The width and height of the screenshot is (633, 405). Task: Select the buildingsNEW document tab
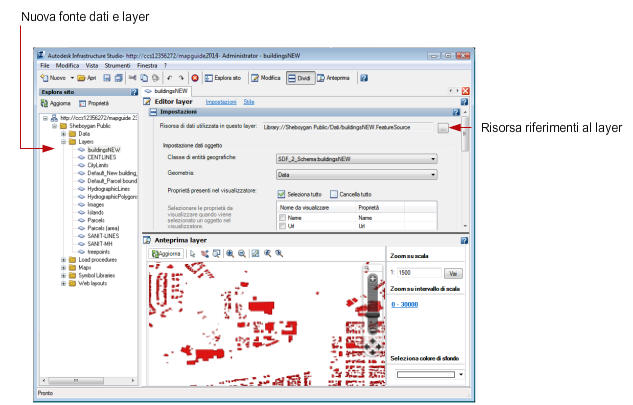pyautogui.click(x=167, y=91)
